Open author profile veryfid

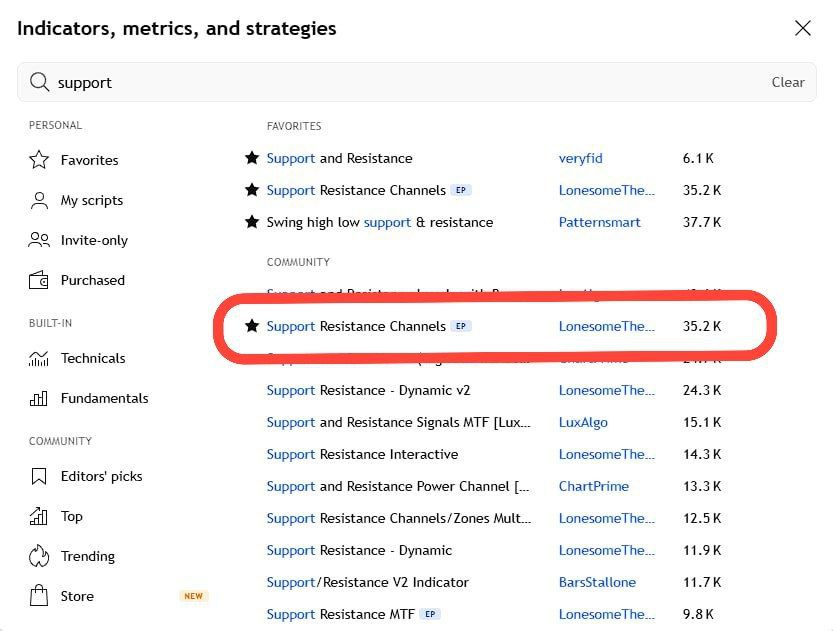click(581, 158)
